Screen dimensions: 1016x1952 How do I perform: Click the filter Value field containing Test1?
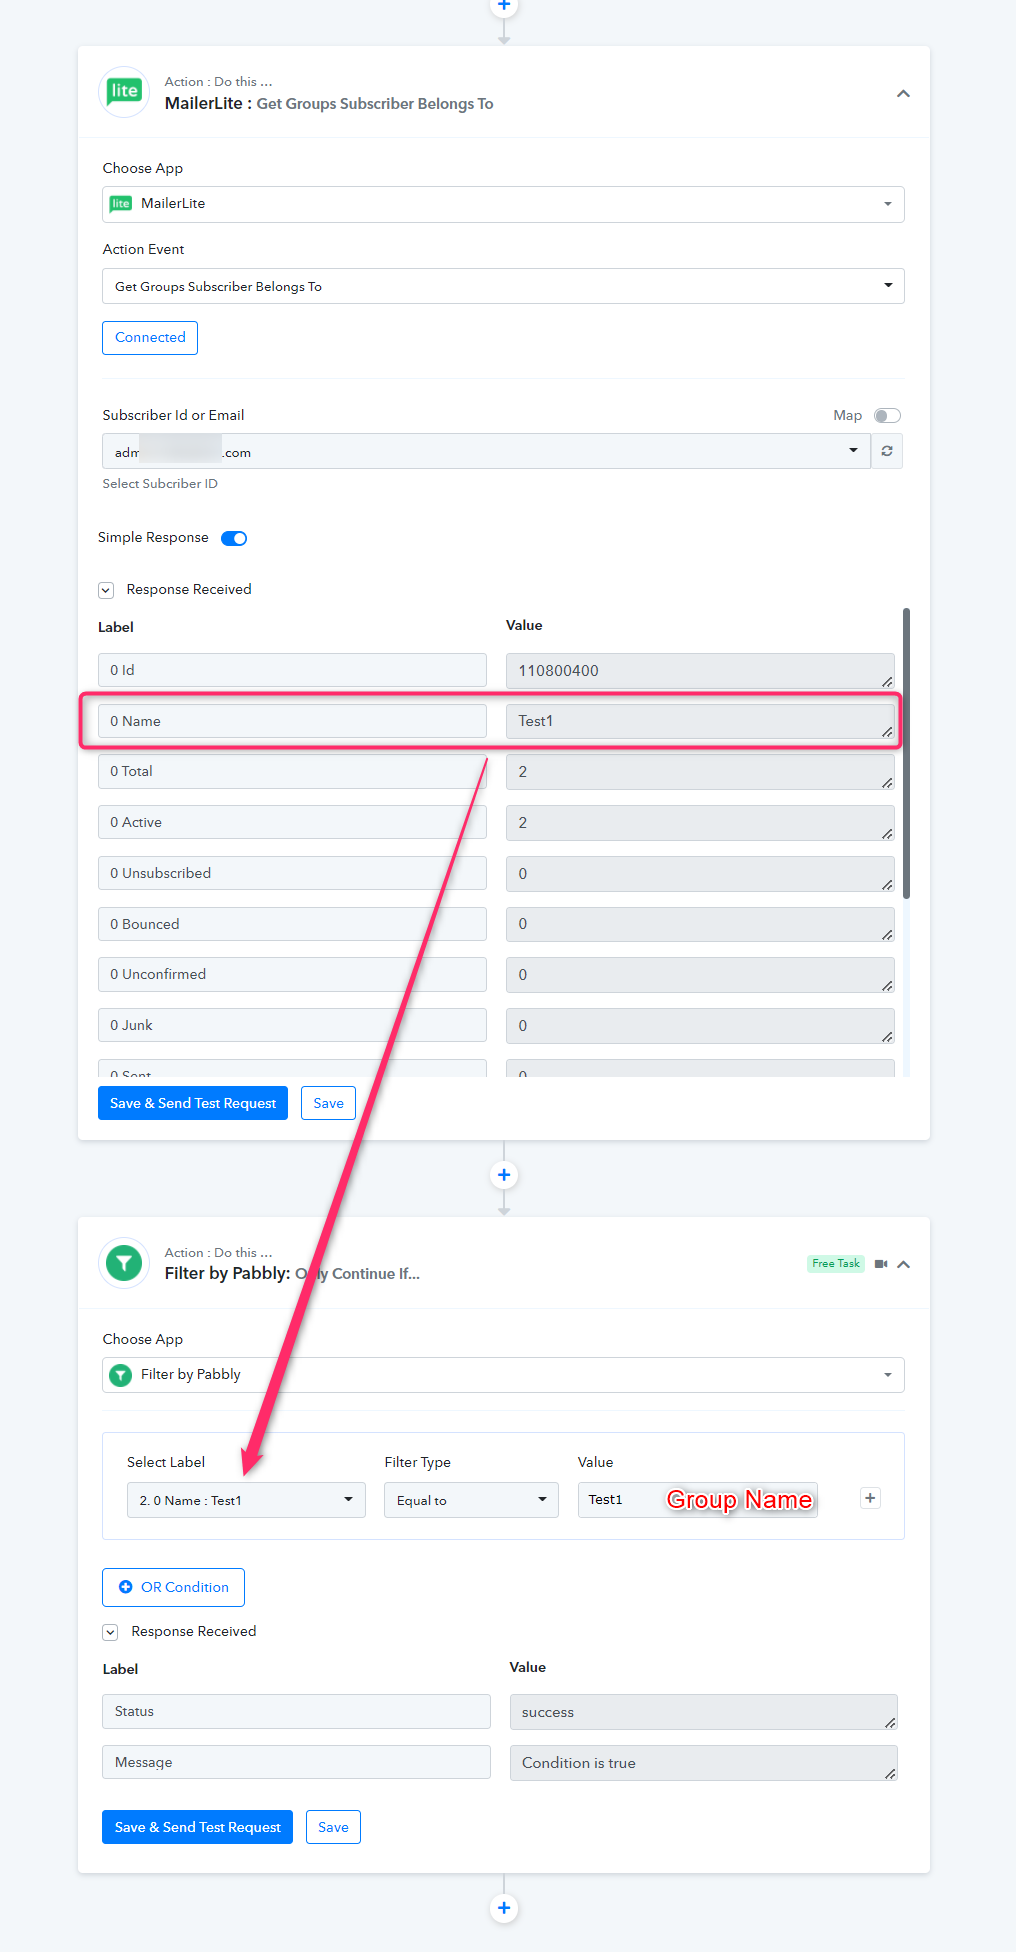point(697,1500)
